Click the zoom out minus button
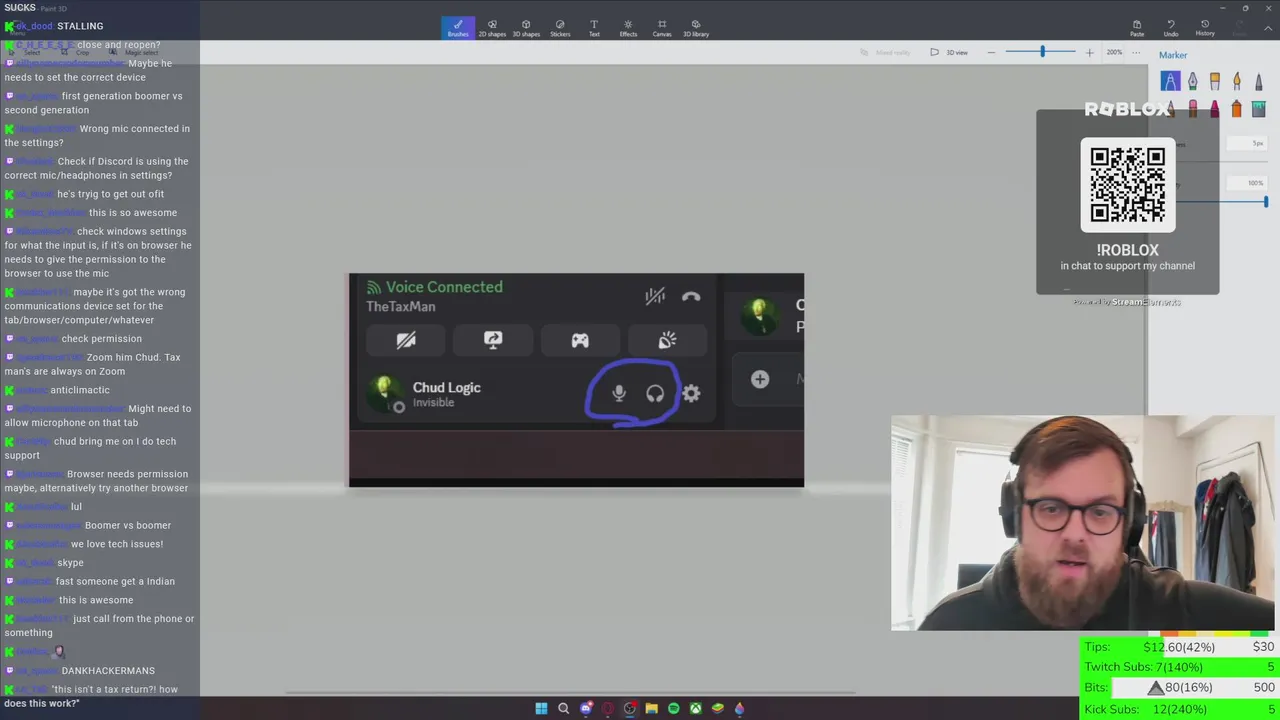1280x720 pixels. pos(991,52)
